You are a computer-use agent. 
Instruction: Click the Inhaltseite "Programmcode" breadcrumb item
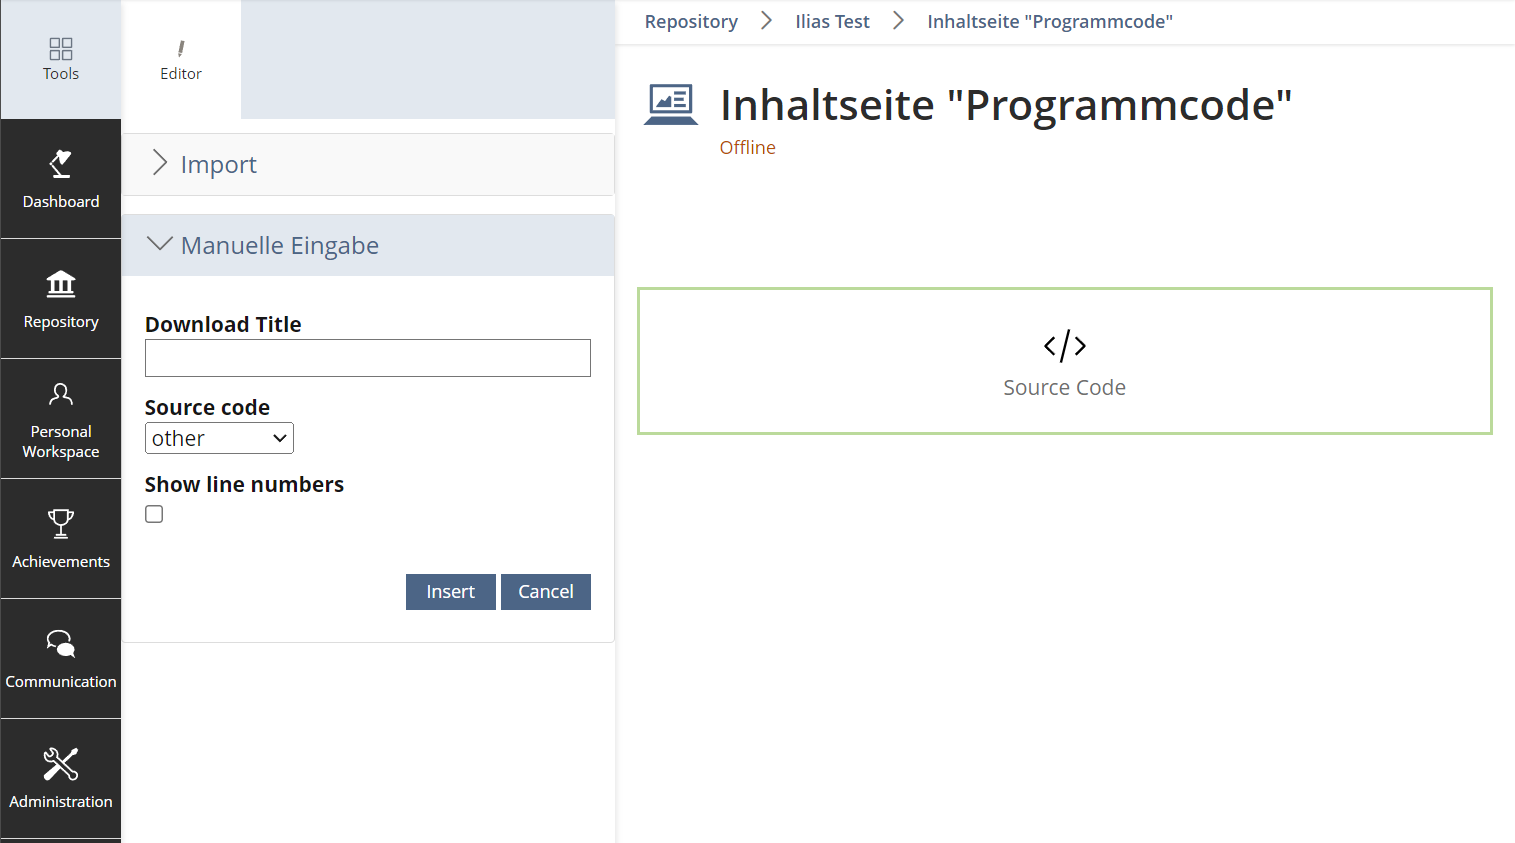[x=1049, y=21]
